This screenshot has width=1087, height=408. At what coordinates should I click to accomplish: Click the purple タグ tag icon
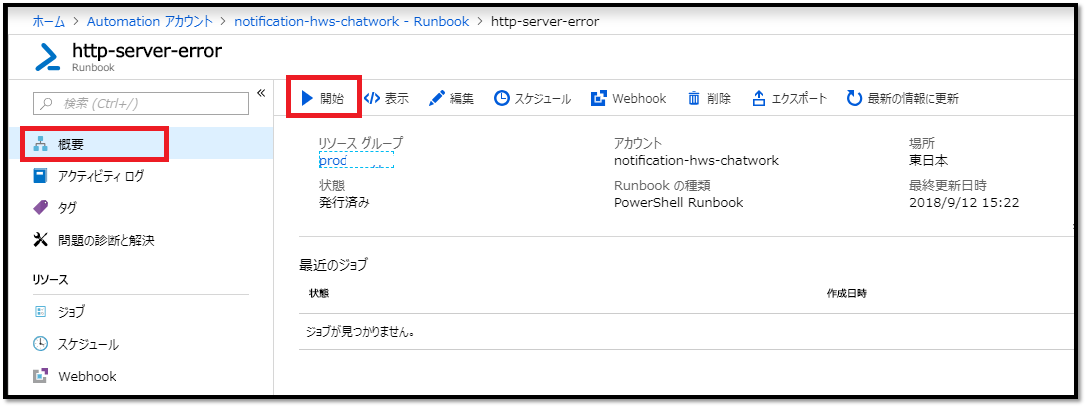click(40, 208)
